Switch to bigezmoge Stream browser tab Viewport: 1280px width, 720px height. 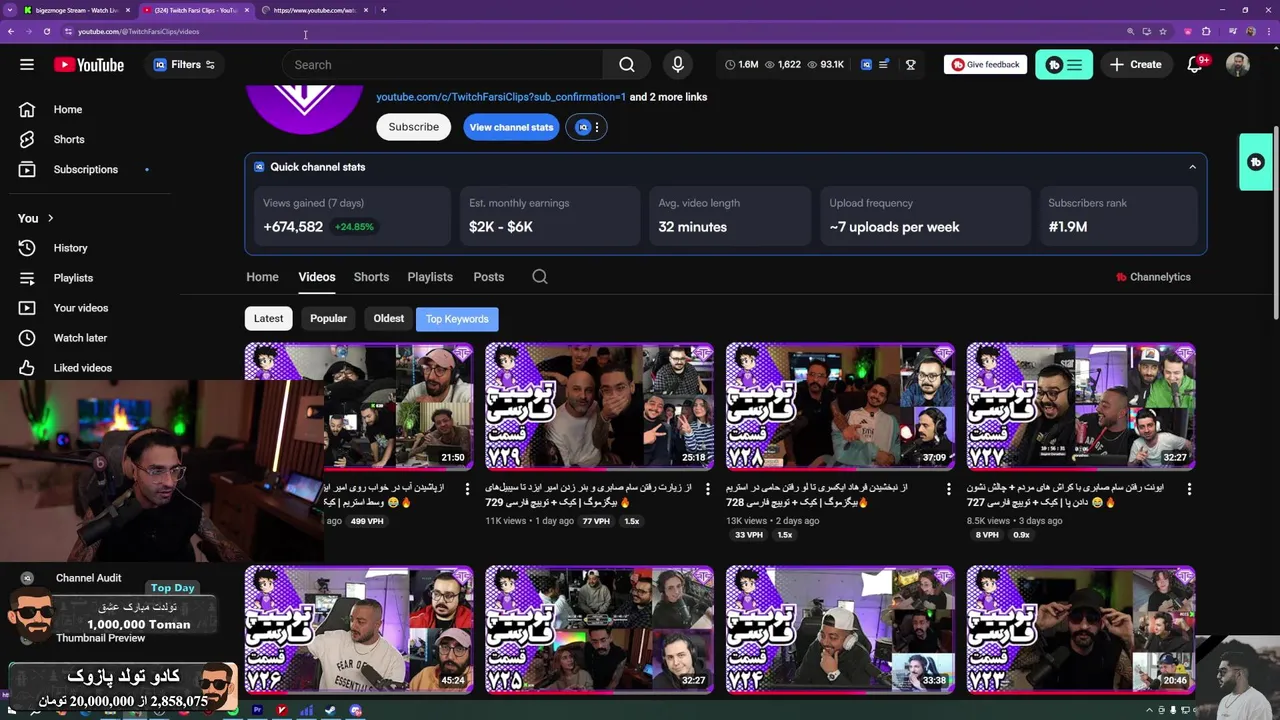[77, 10]
